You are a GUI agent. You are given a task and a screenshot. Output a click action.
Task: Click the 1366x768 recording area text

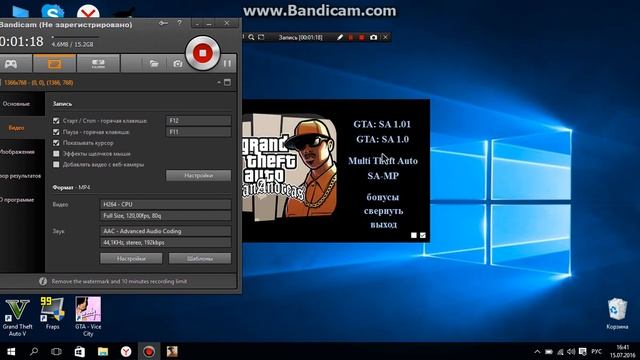(39, 83)
